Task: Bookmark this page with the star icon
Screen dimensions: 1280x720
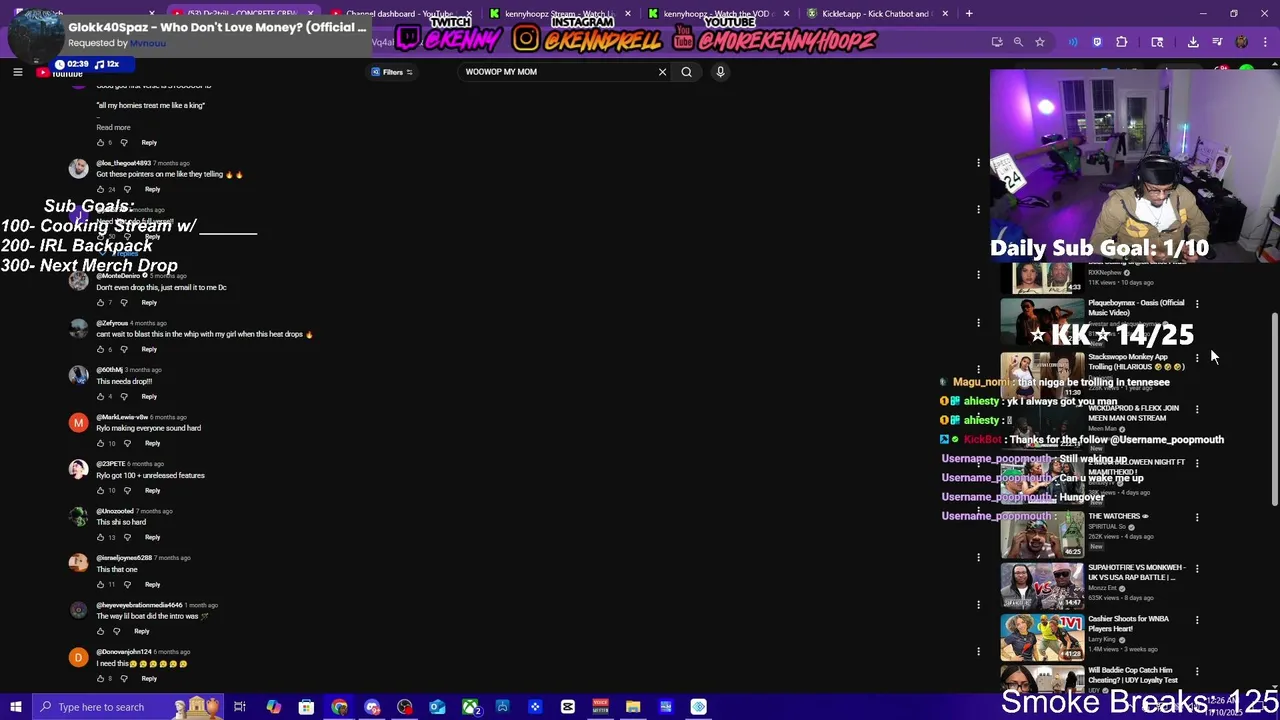Action: click(x=1040, y=42)
